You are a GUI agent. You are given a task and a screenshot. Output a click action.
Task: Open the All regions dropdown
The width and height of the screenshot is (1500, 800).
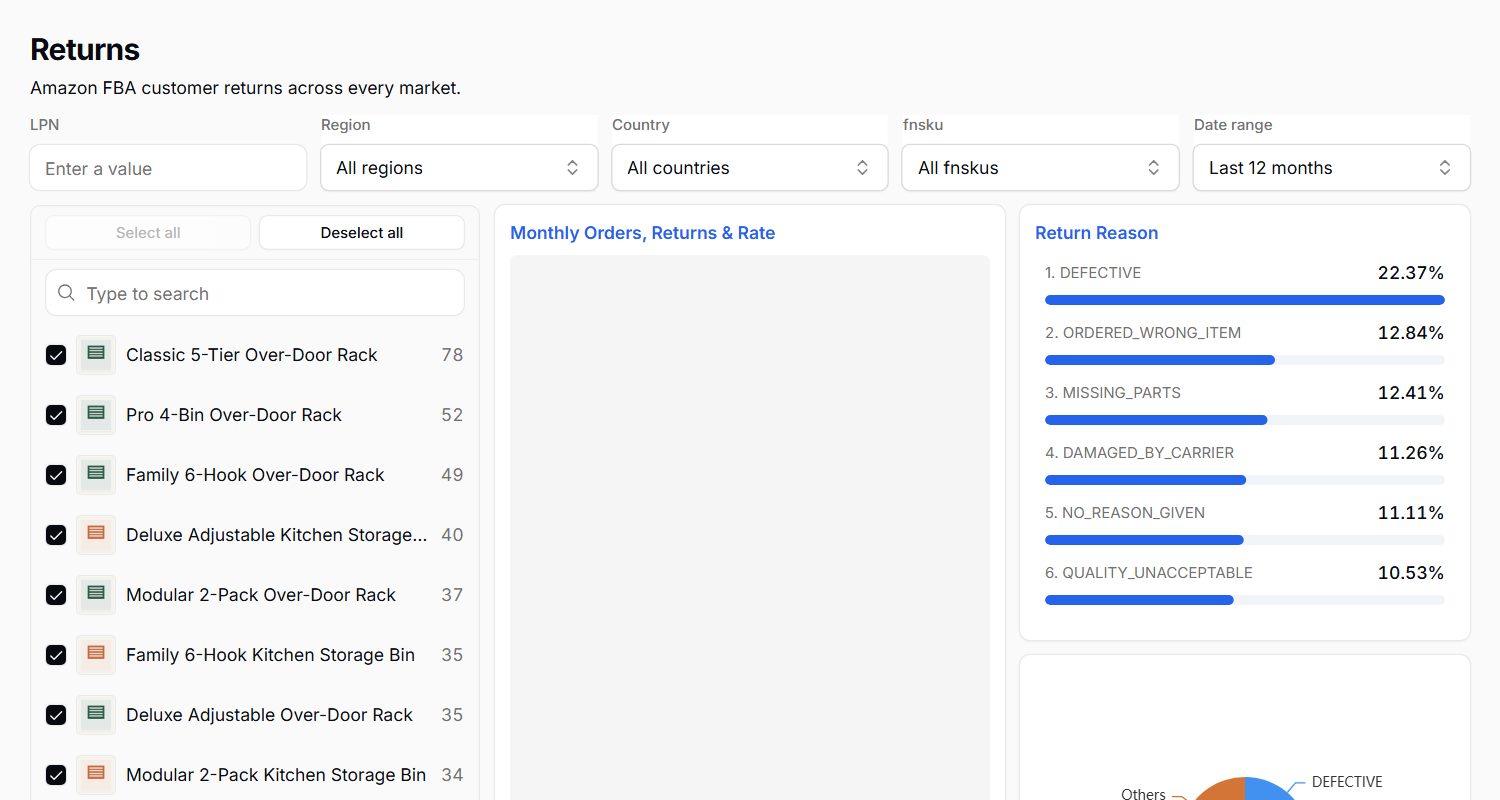coord(459,168)
